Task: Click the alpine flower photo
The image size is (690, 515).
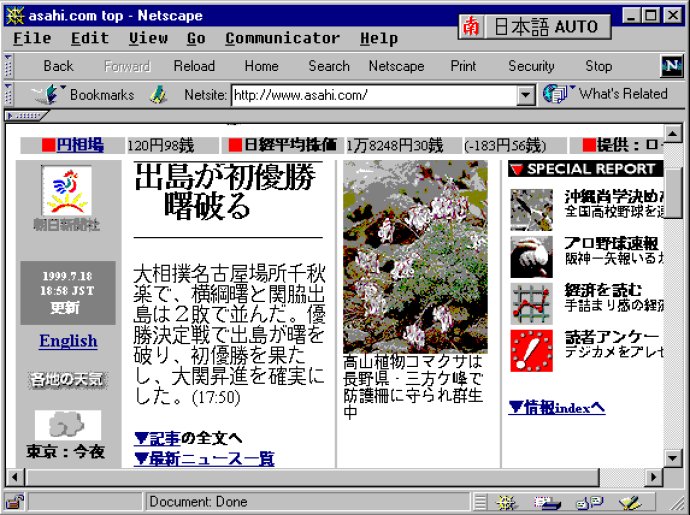Action: click(x=415, y=256)
